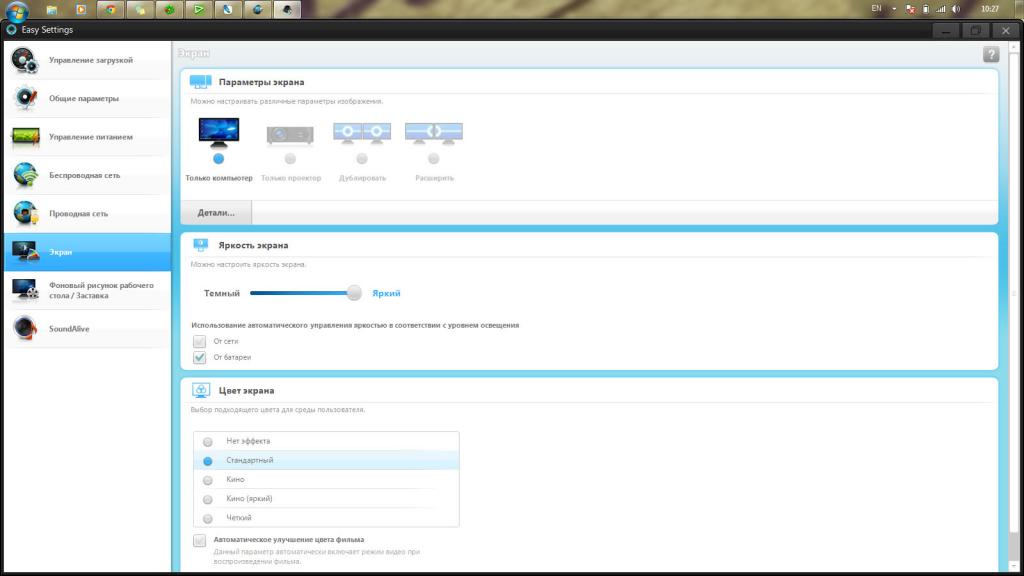Image resolution: width=1024 pixels, height=576 pixels.
Task: Click the help question mark icon
Action: pos(991,54)
